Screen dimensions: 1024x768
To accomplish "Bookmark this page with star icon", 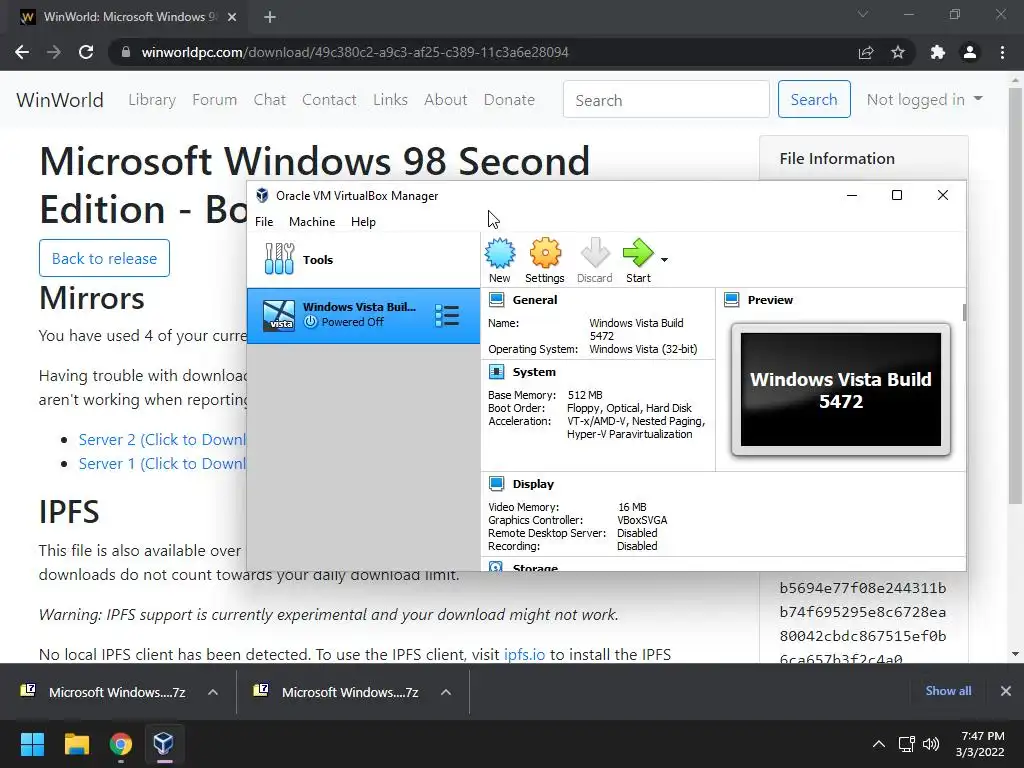I will point(898,52).
